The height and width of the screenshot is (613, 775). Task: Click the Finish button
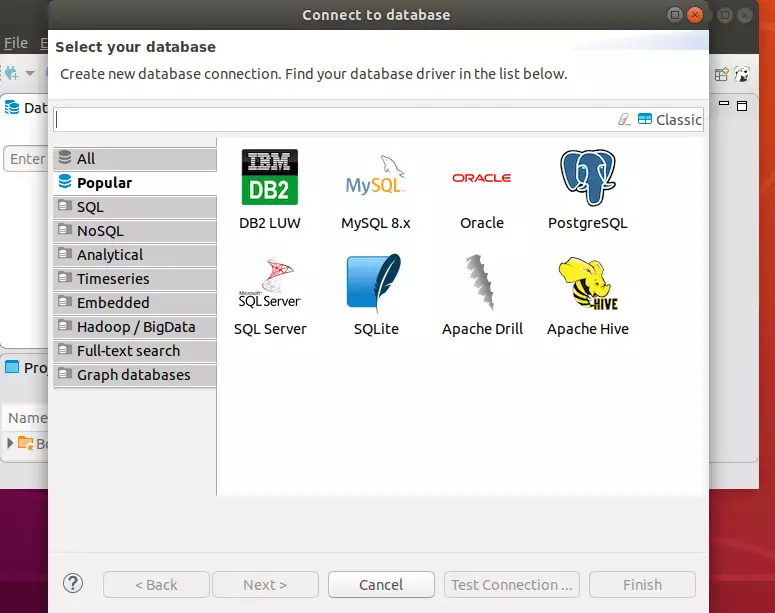[x=642, y=585]
